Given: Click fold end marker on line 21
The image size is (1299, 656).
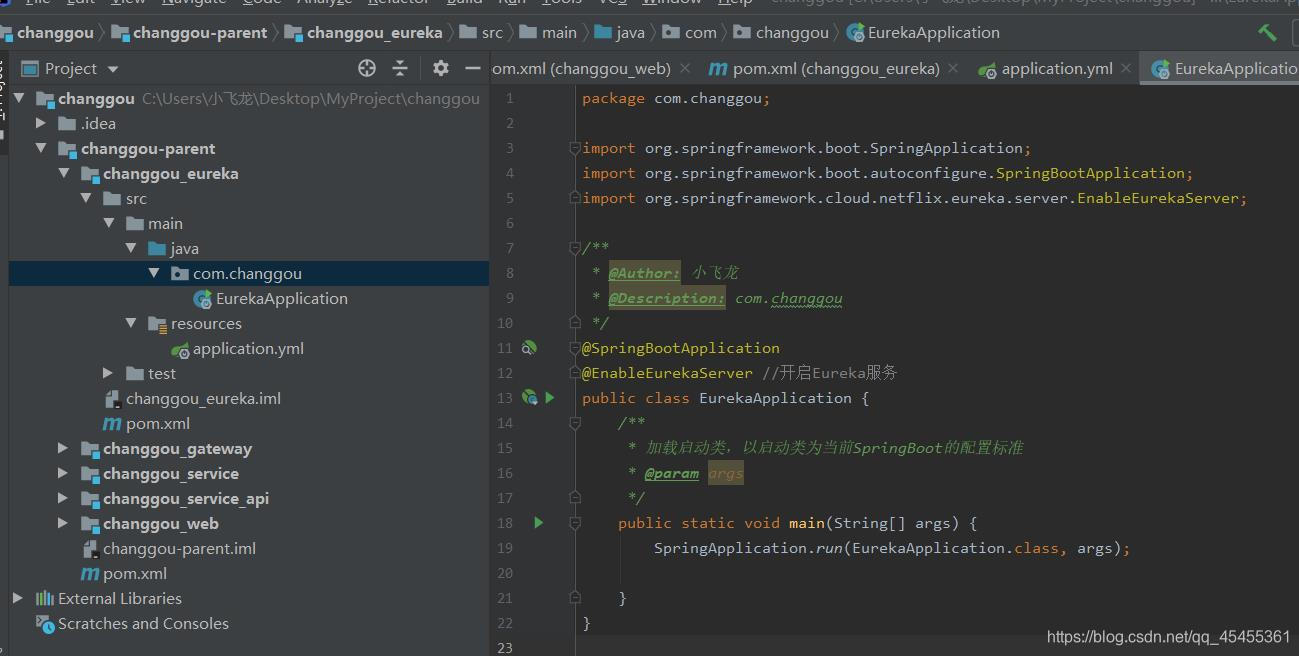Looking at the screenshot, I should [x=575, y=598].
